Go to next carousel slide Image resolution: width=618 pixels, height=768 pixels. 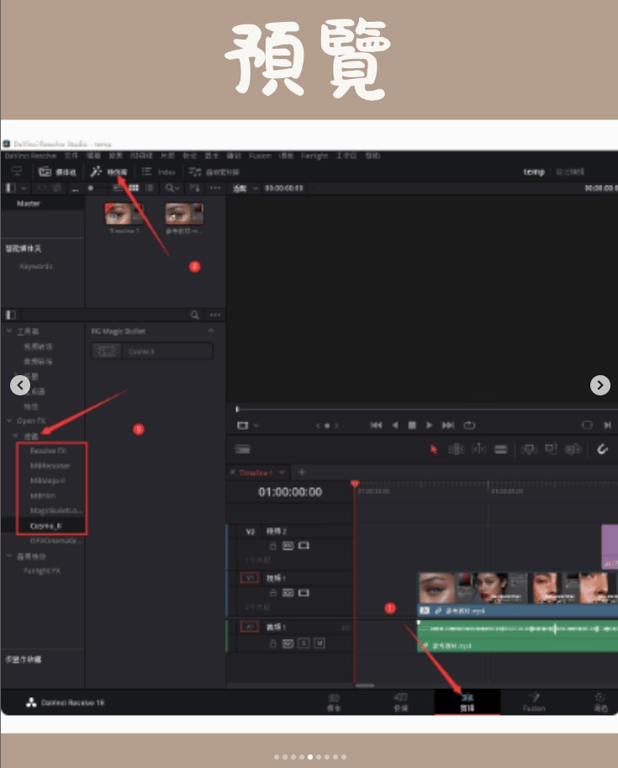pyautogui.click(x=600, y=385)
